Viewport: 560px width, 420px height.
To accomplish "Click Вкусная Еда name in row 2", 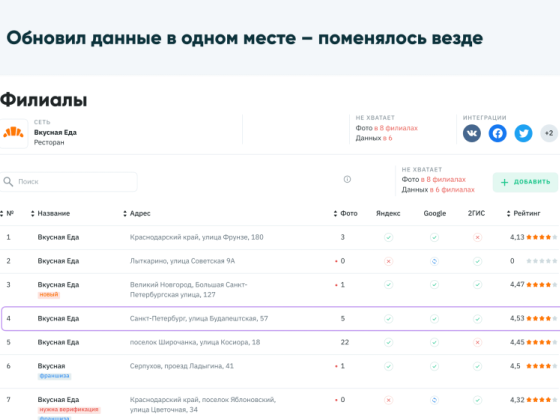I will coord(58,261).
